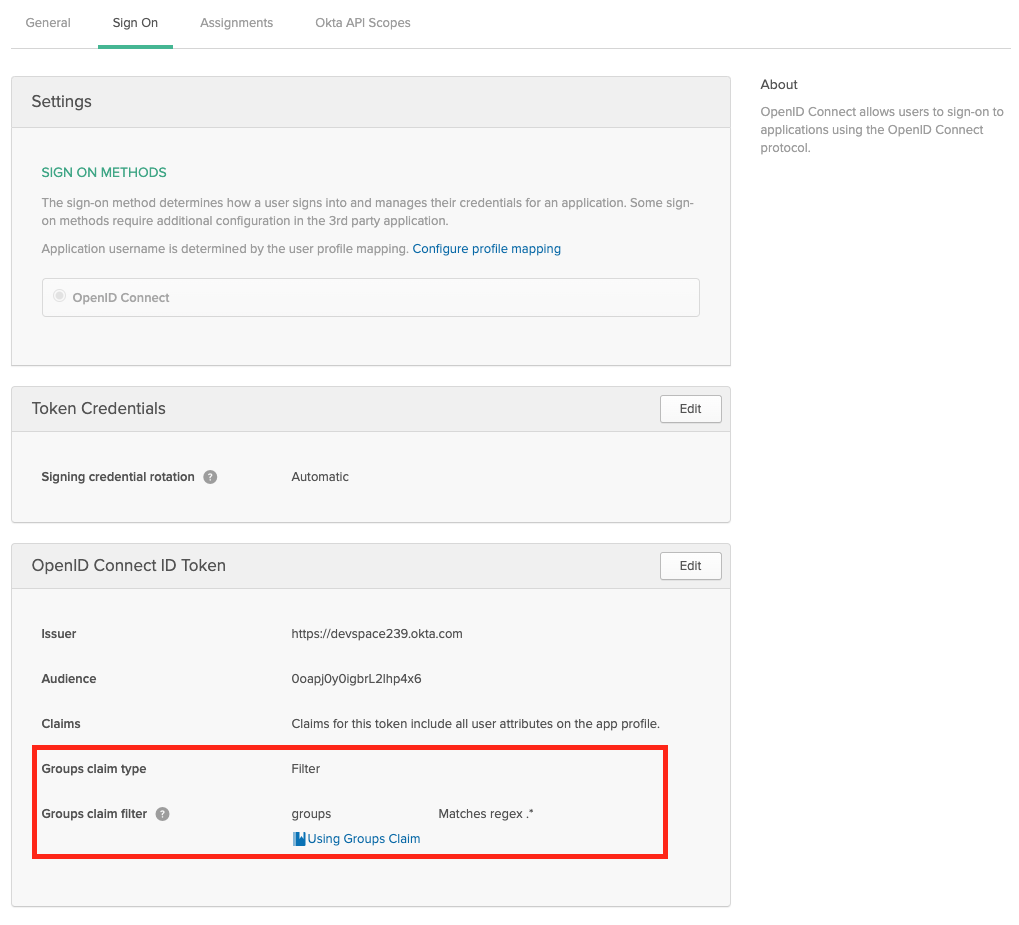Viewport: 1019px width, 925px height.
Task: Click the OpenID Connect ID Token title
Action: pos(128,566)
